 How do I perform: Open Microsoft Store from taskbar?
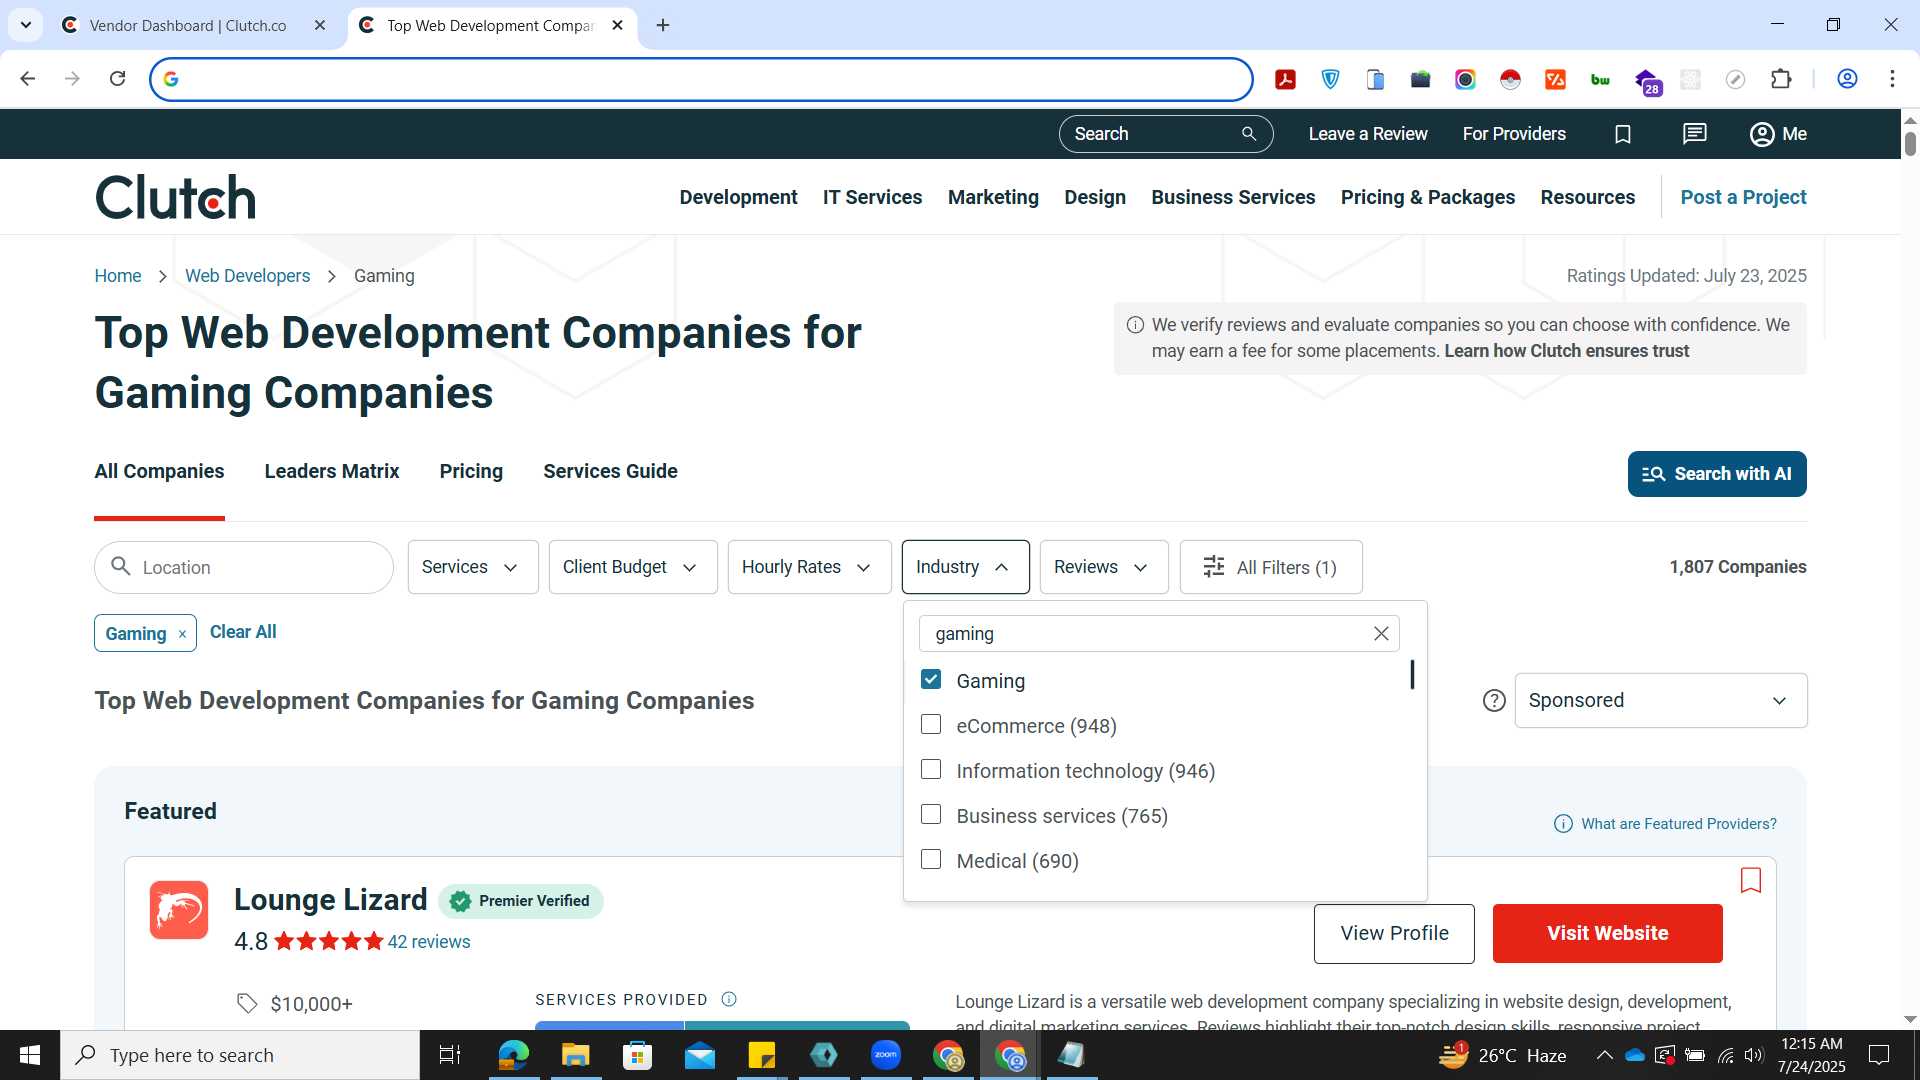tap(637, 1055)
